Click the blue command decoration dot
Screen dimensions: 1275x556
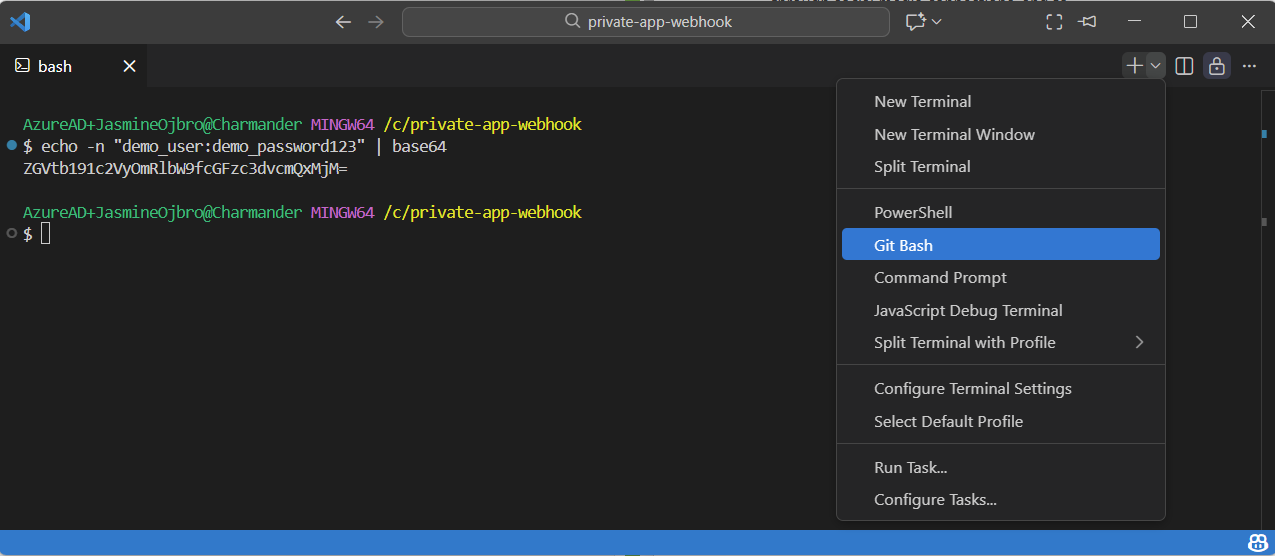(11, 146)
